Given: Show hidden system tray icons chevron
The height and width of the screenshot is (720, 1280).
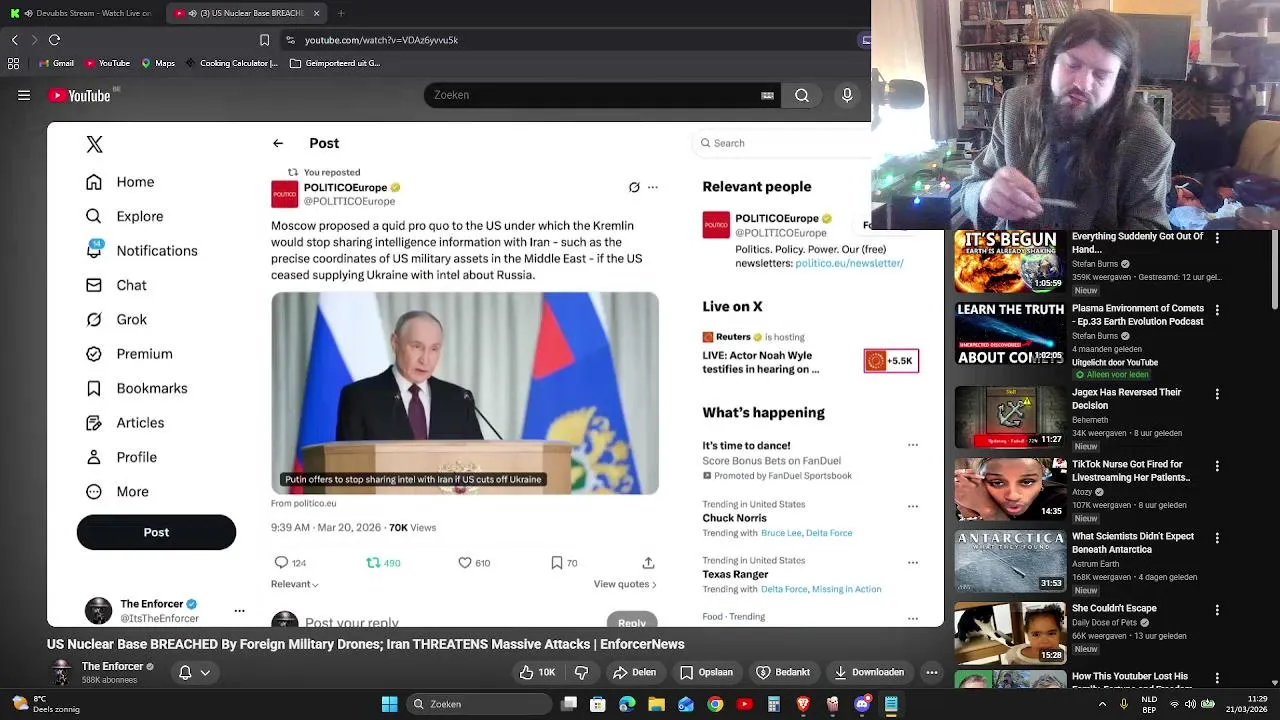Looking at the screenshot, I should [1102, 704].
